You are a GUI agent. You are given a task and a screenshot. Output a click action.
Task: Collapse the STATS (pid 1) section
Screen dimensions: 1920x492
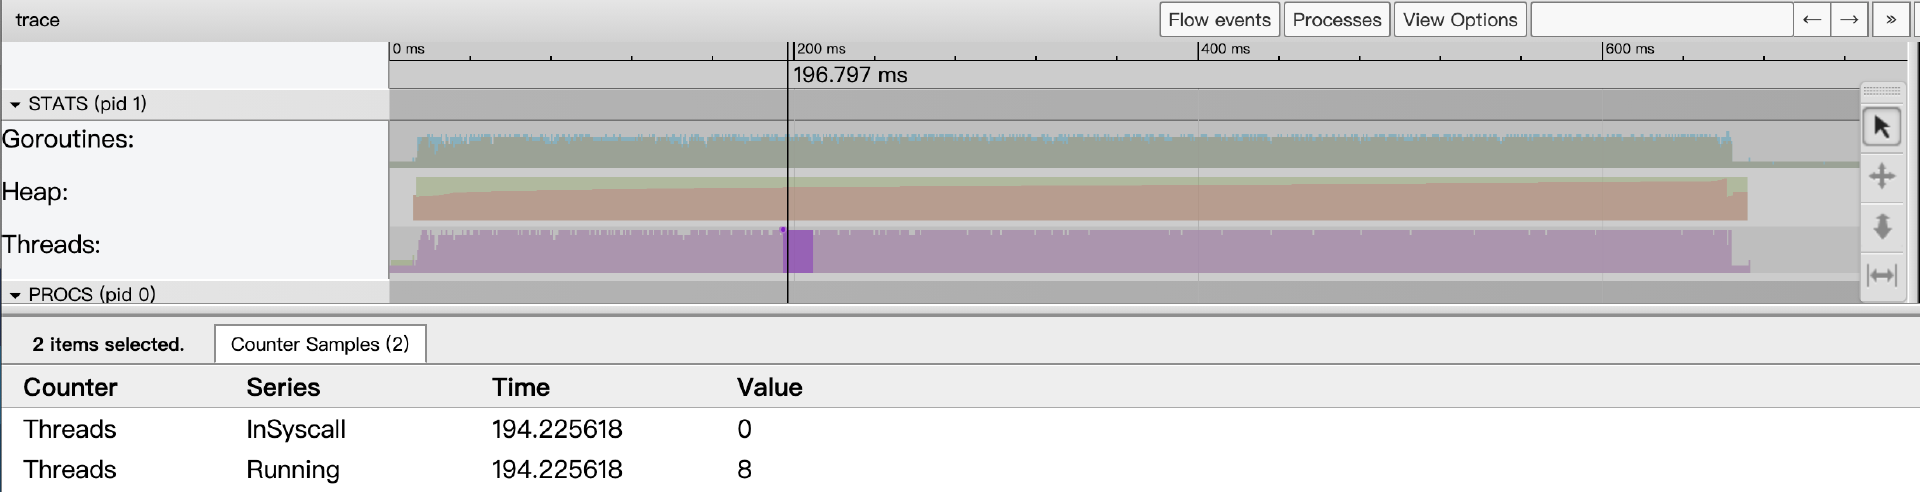[15, 104]
